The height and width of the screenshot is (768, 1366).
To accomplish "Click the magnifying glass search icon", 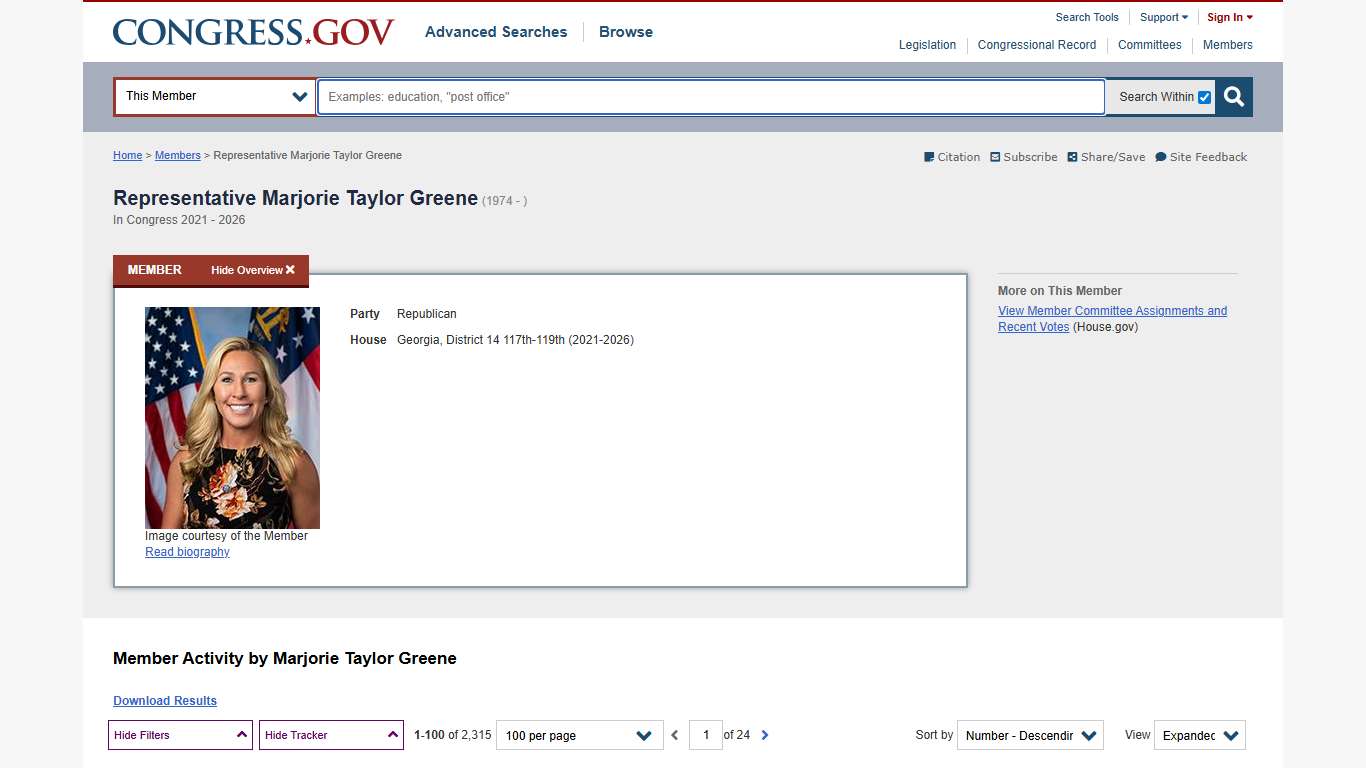I will (1233, 97).
